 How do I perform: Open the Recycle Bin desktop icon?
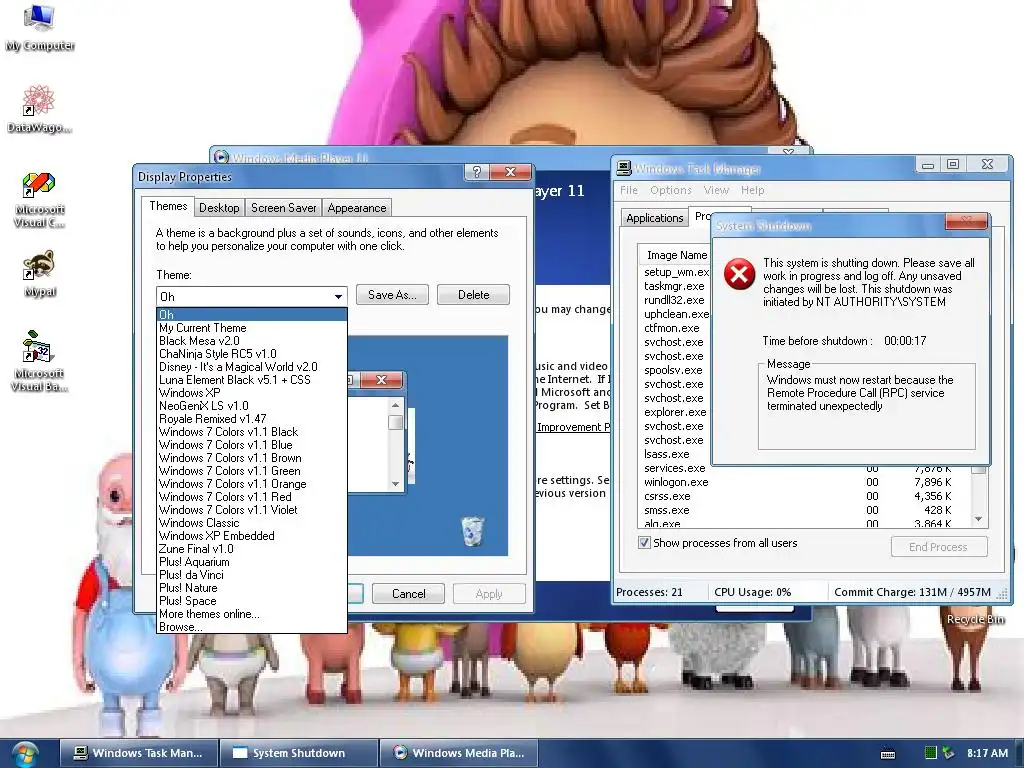click(975, 618)
